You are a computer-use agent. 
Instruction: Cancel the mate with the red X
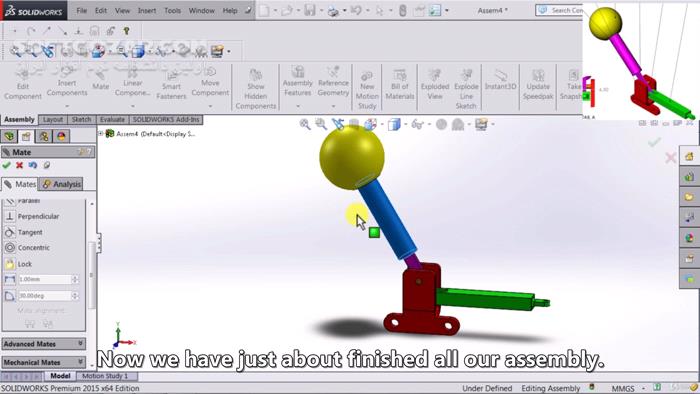(20, 165)
